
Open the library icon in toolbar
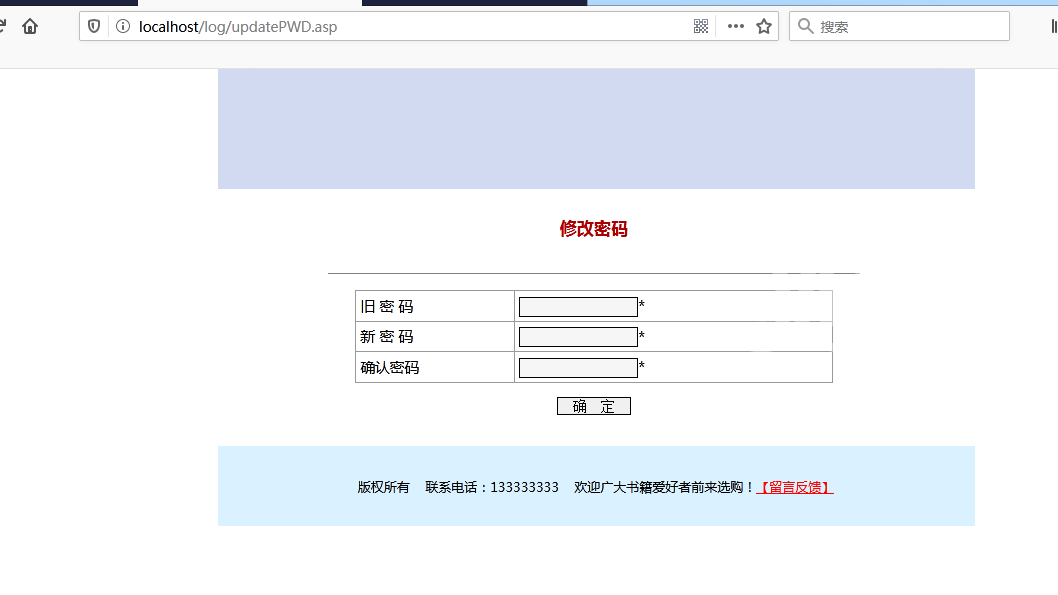coord(1054,27)
